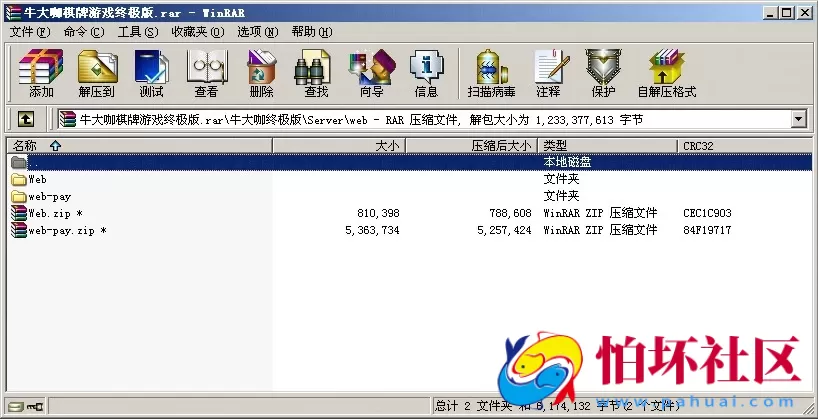Open the Help (帮助) menu
The width and height of the screenshot is (818, 419).
pos(312,32)
